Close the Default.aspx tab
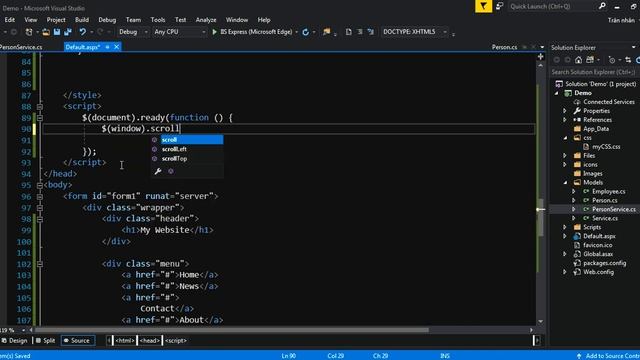The image size is (640, 360). 117,47
